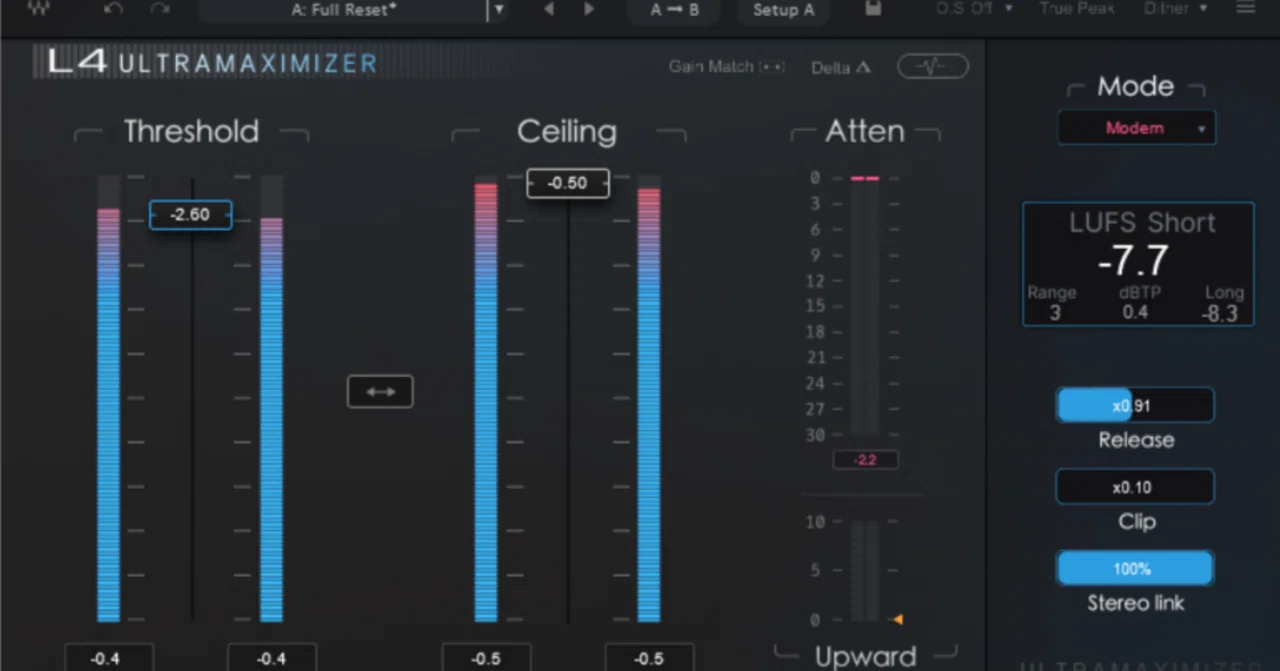Click the Range value 3
The height and width of the screenshot is (671, 1280).
coord(1053,313)
